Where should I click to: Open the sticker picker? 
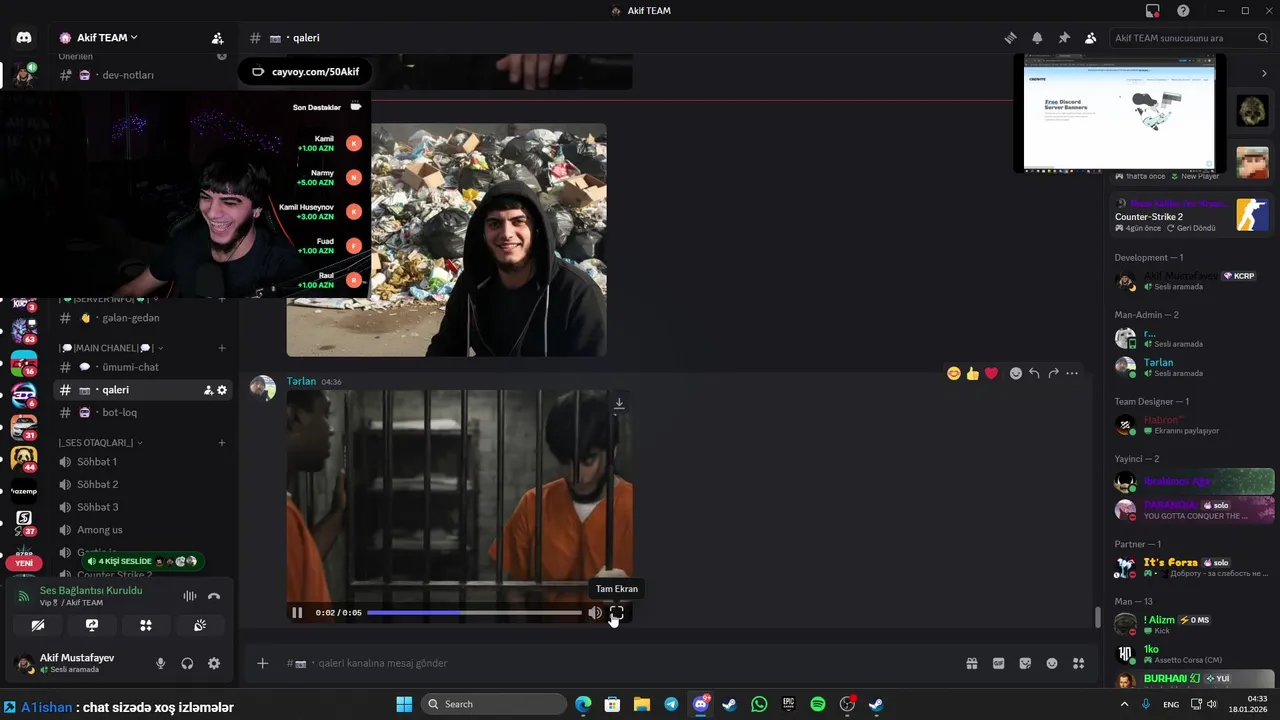1025,663
